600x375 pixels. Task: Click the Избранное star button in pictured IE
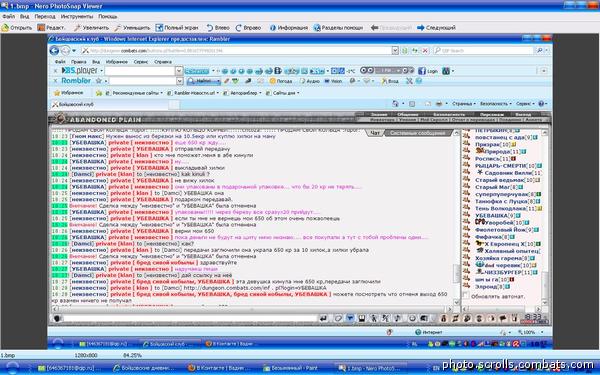(x=68, y=93)
